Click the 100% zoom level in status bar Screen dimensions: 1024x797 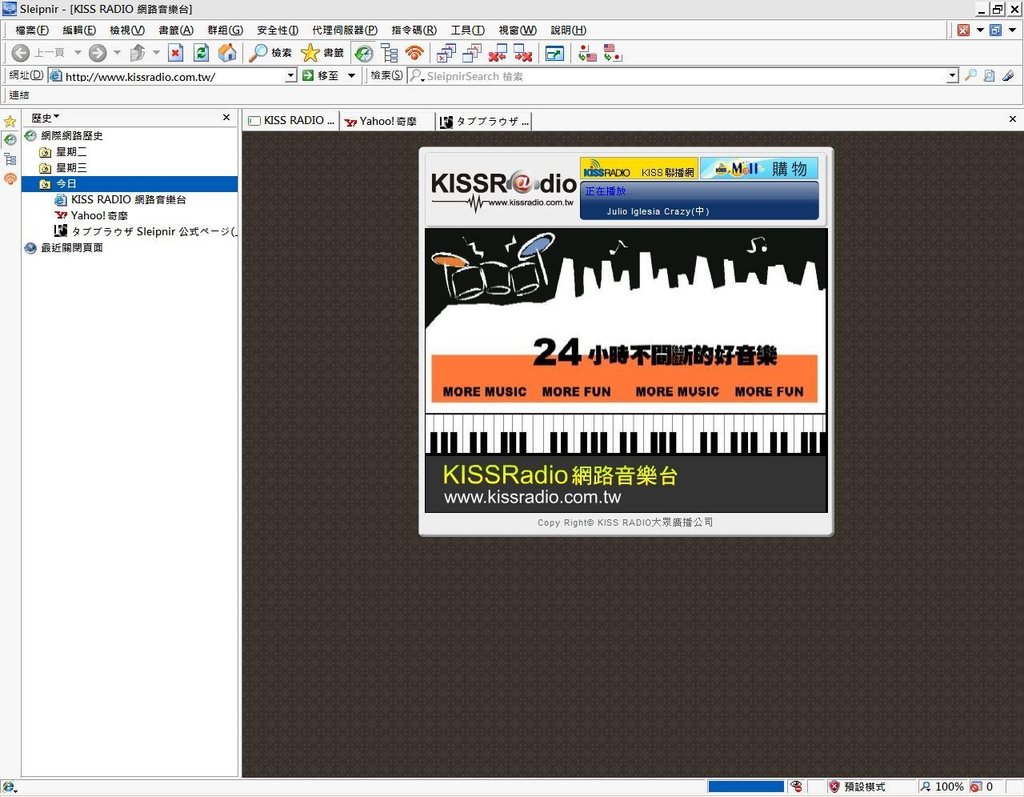coord(942,787)
